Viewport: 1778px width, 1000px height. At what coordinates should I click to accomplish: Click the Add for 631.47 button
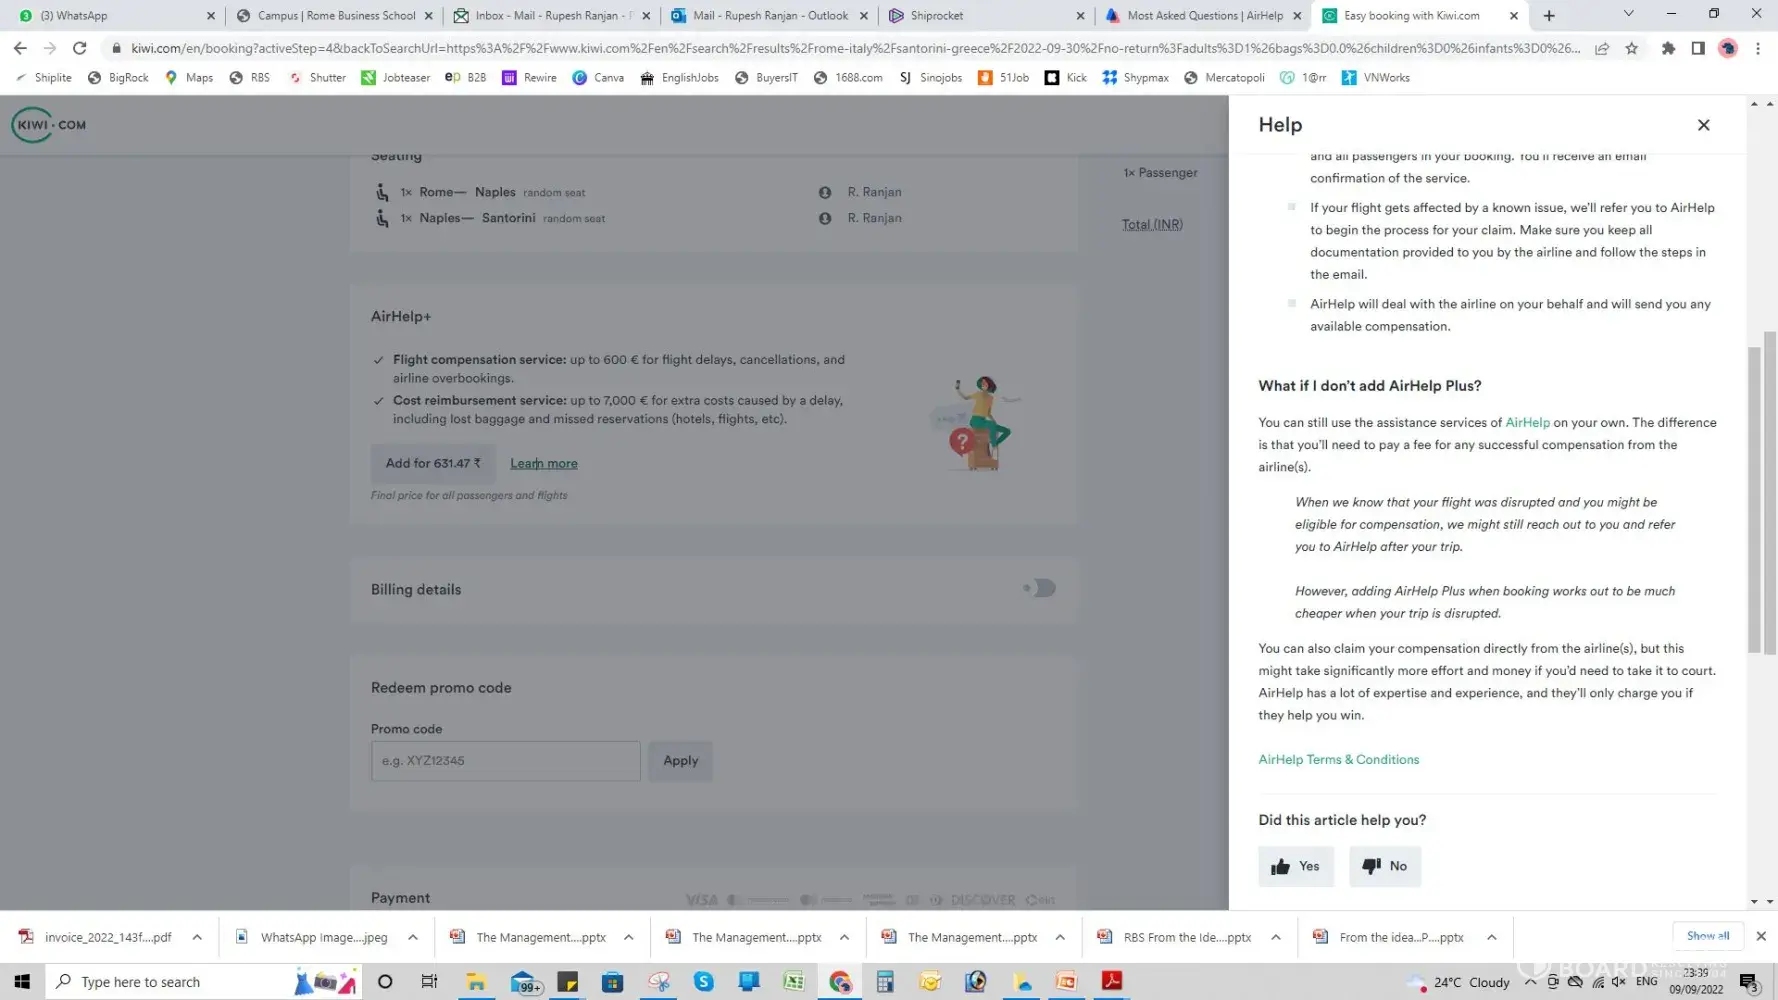click(x=433, y=463)
